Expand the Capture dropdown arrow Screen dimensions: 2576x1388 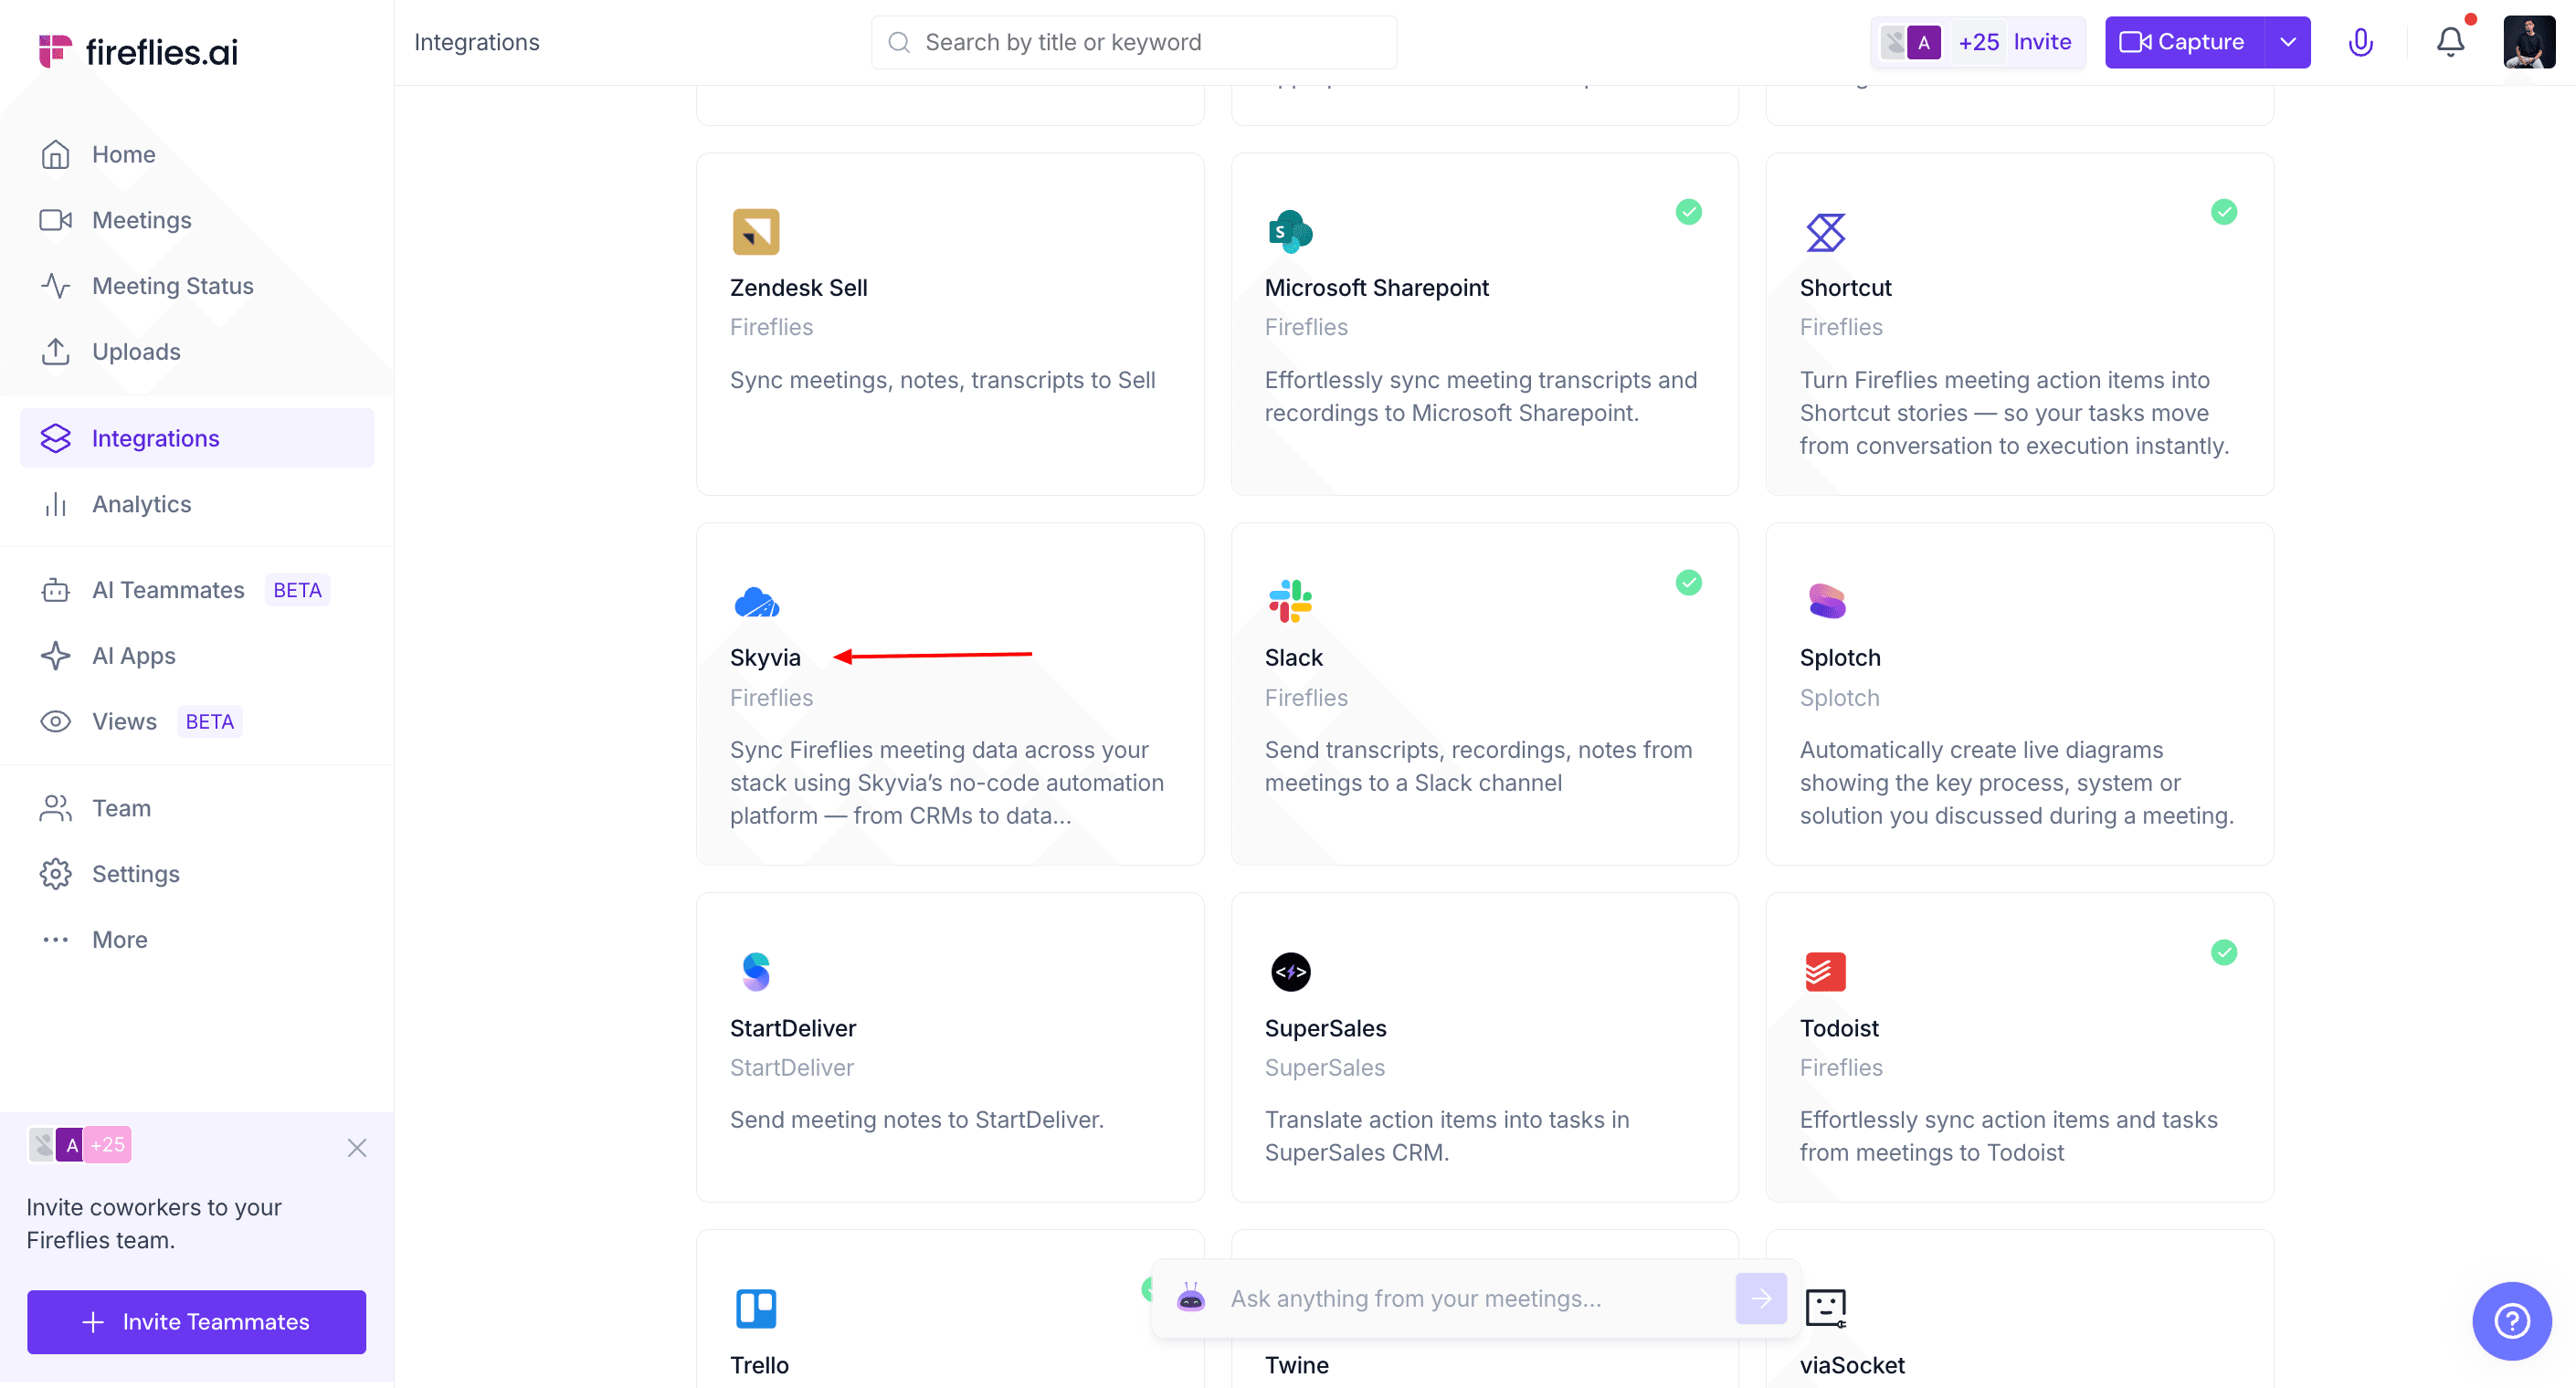click(2287, 42)
